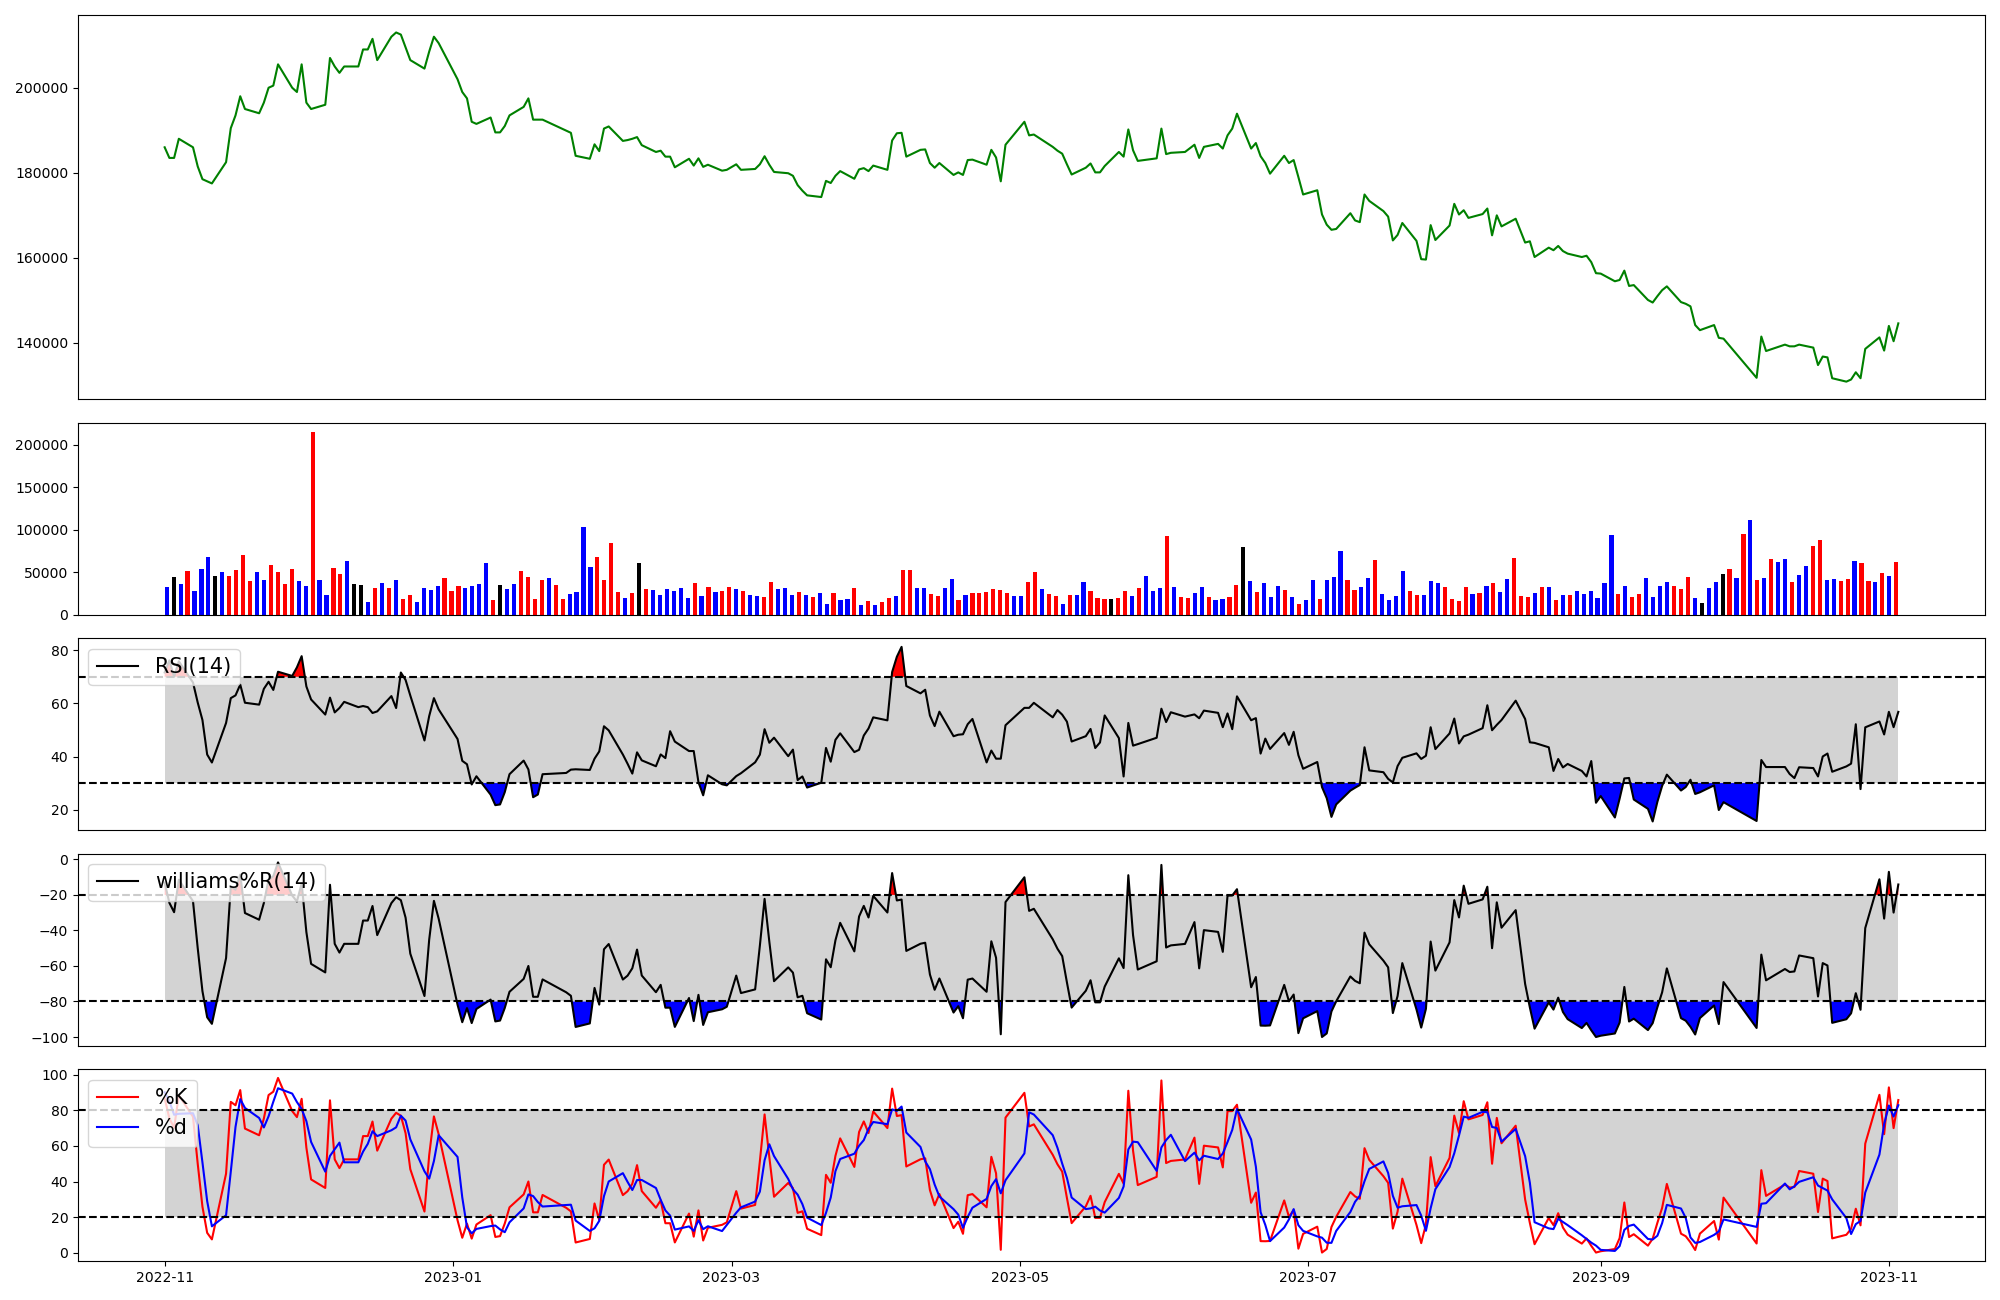Click the 180000 price axis tick label

41,173
